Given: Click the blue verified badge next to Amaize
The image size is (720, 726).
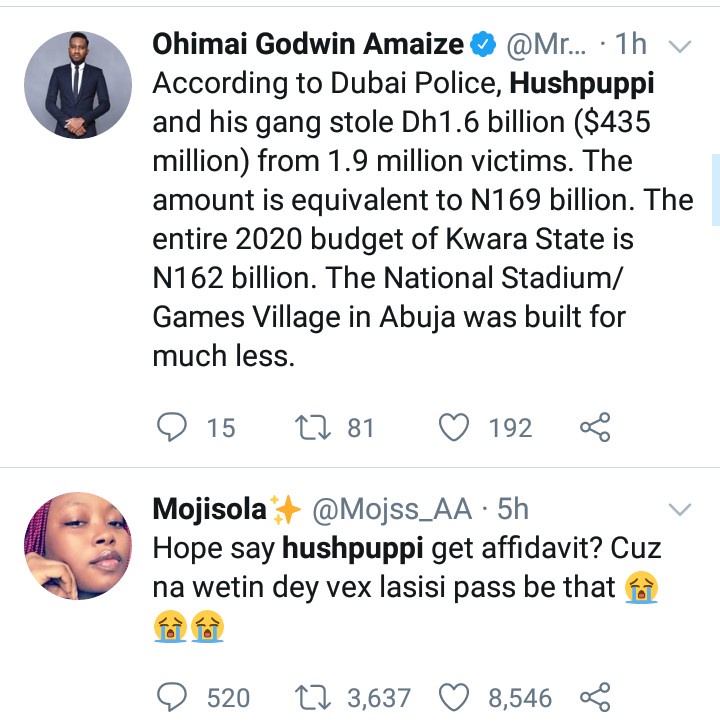Looking at the screenshot, I should point(483,46).
